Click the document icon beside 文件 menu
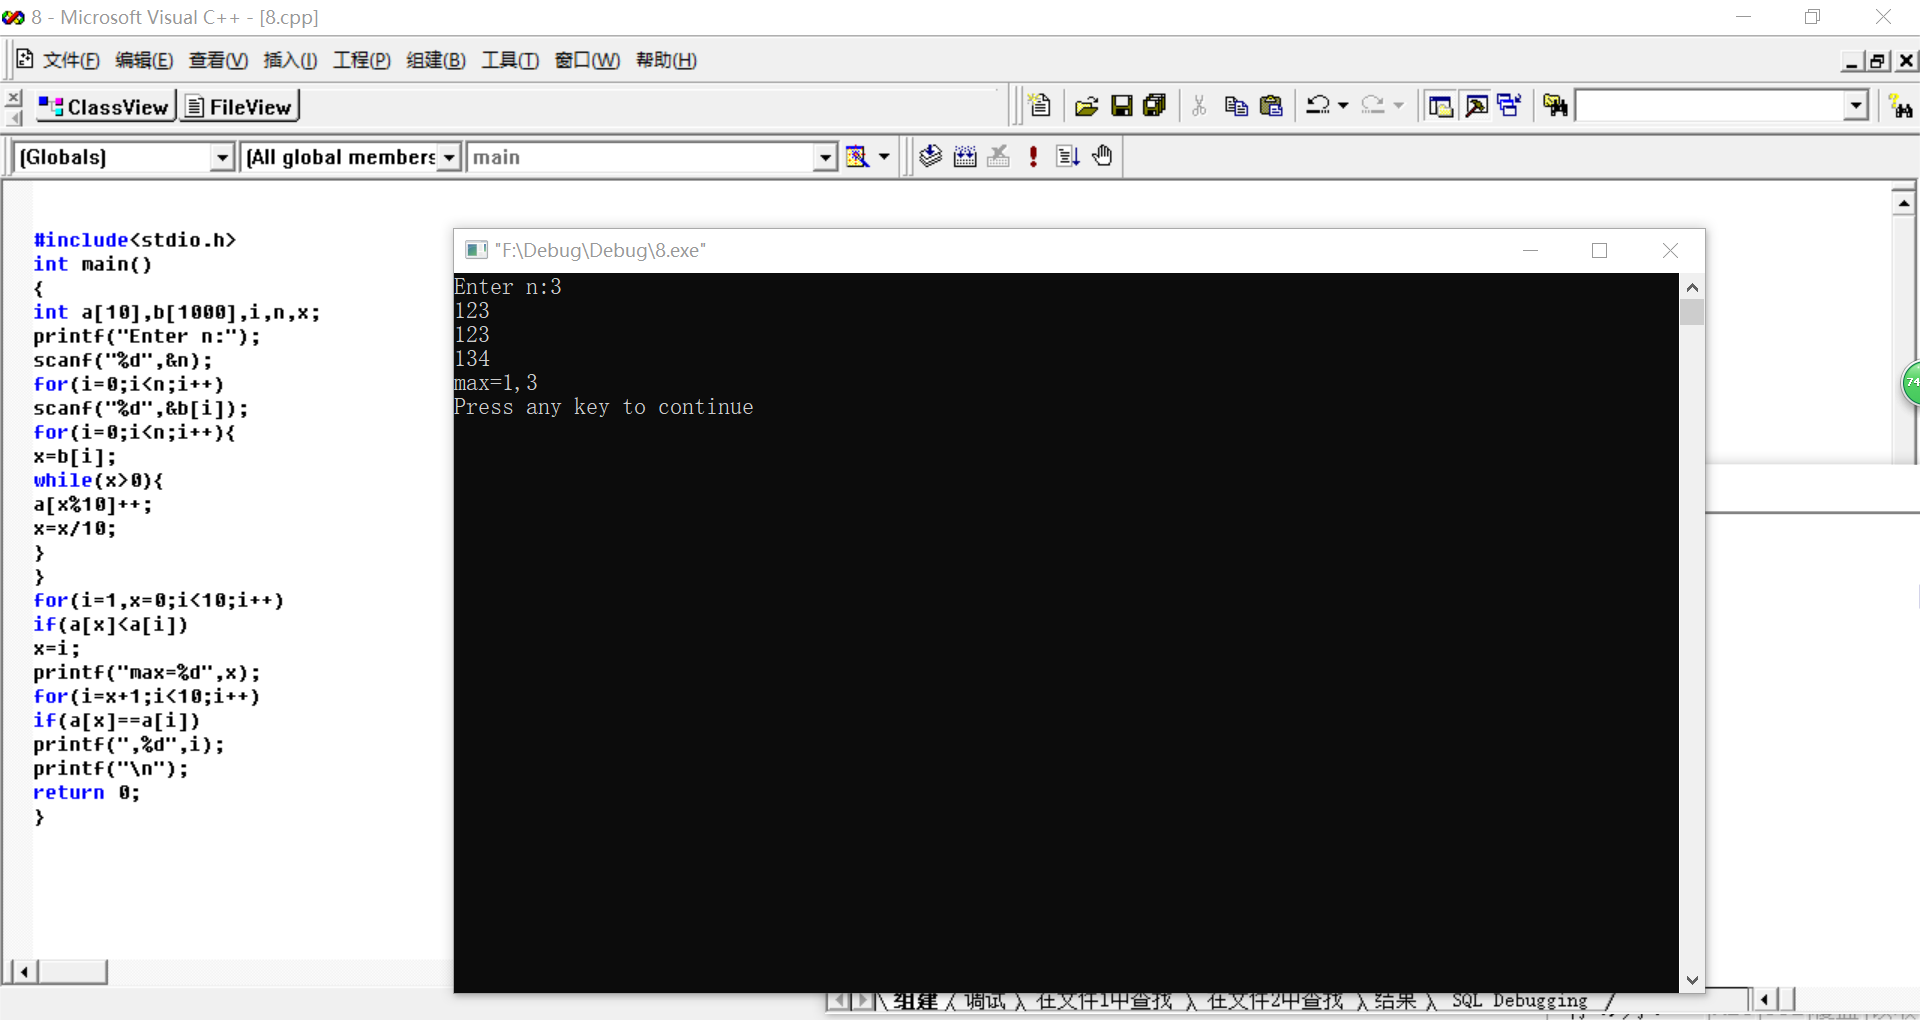The height and width of the screenshot is (1020, 1920). 24,59
